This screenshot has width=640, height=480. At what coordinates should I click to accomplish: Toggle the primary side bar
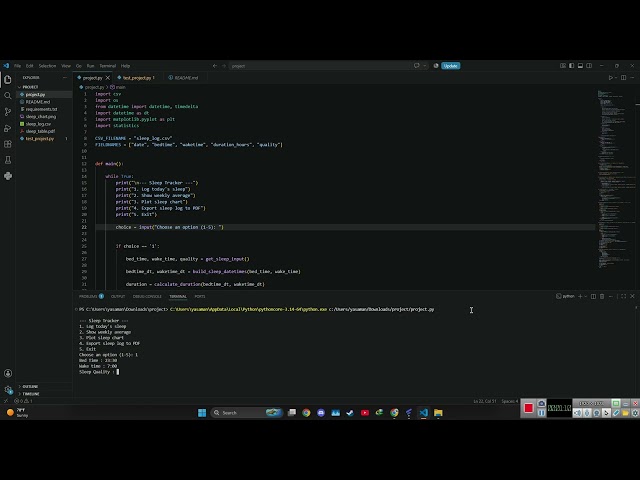pos(571,66)
